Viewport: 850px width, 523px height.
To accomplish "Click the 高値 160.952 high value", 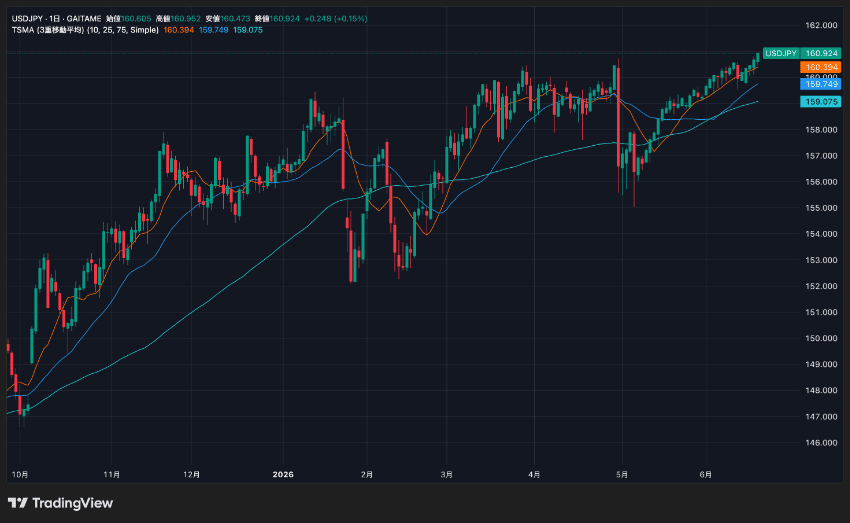I will point(178,18).
